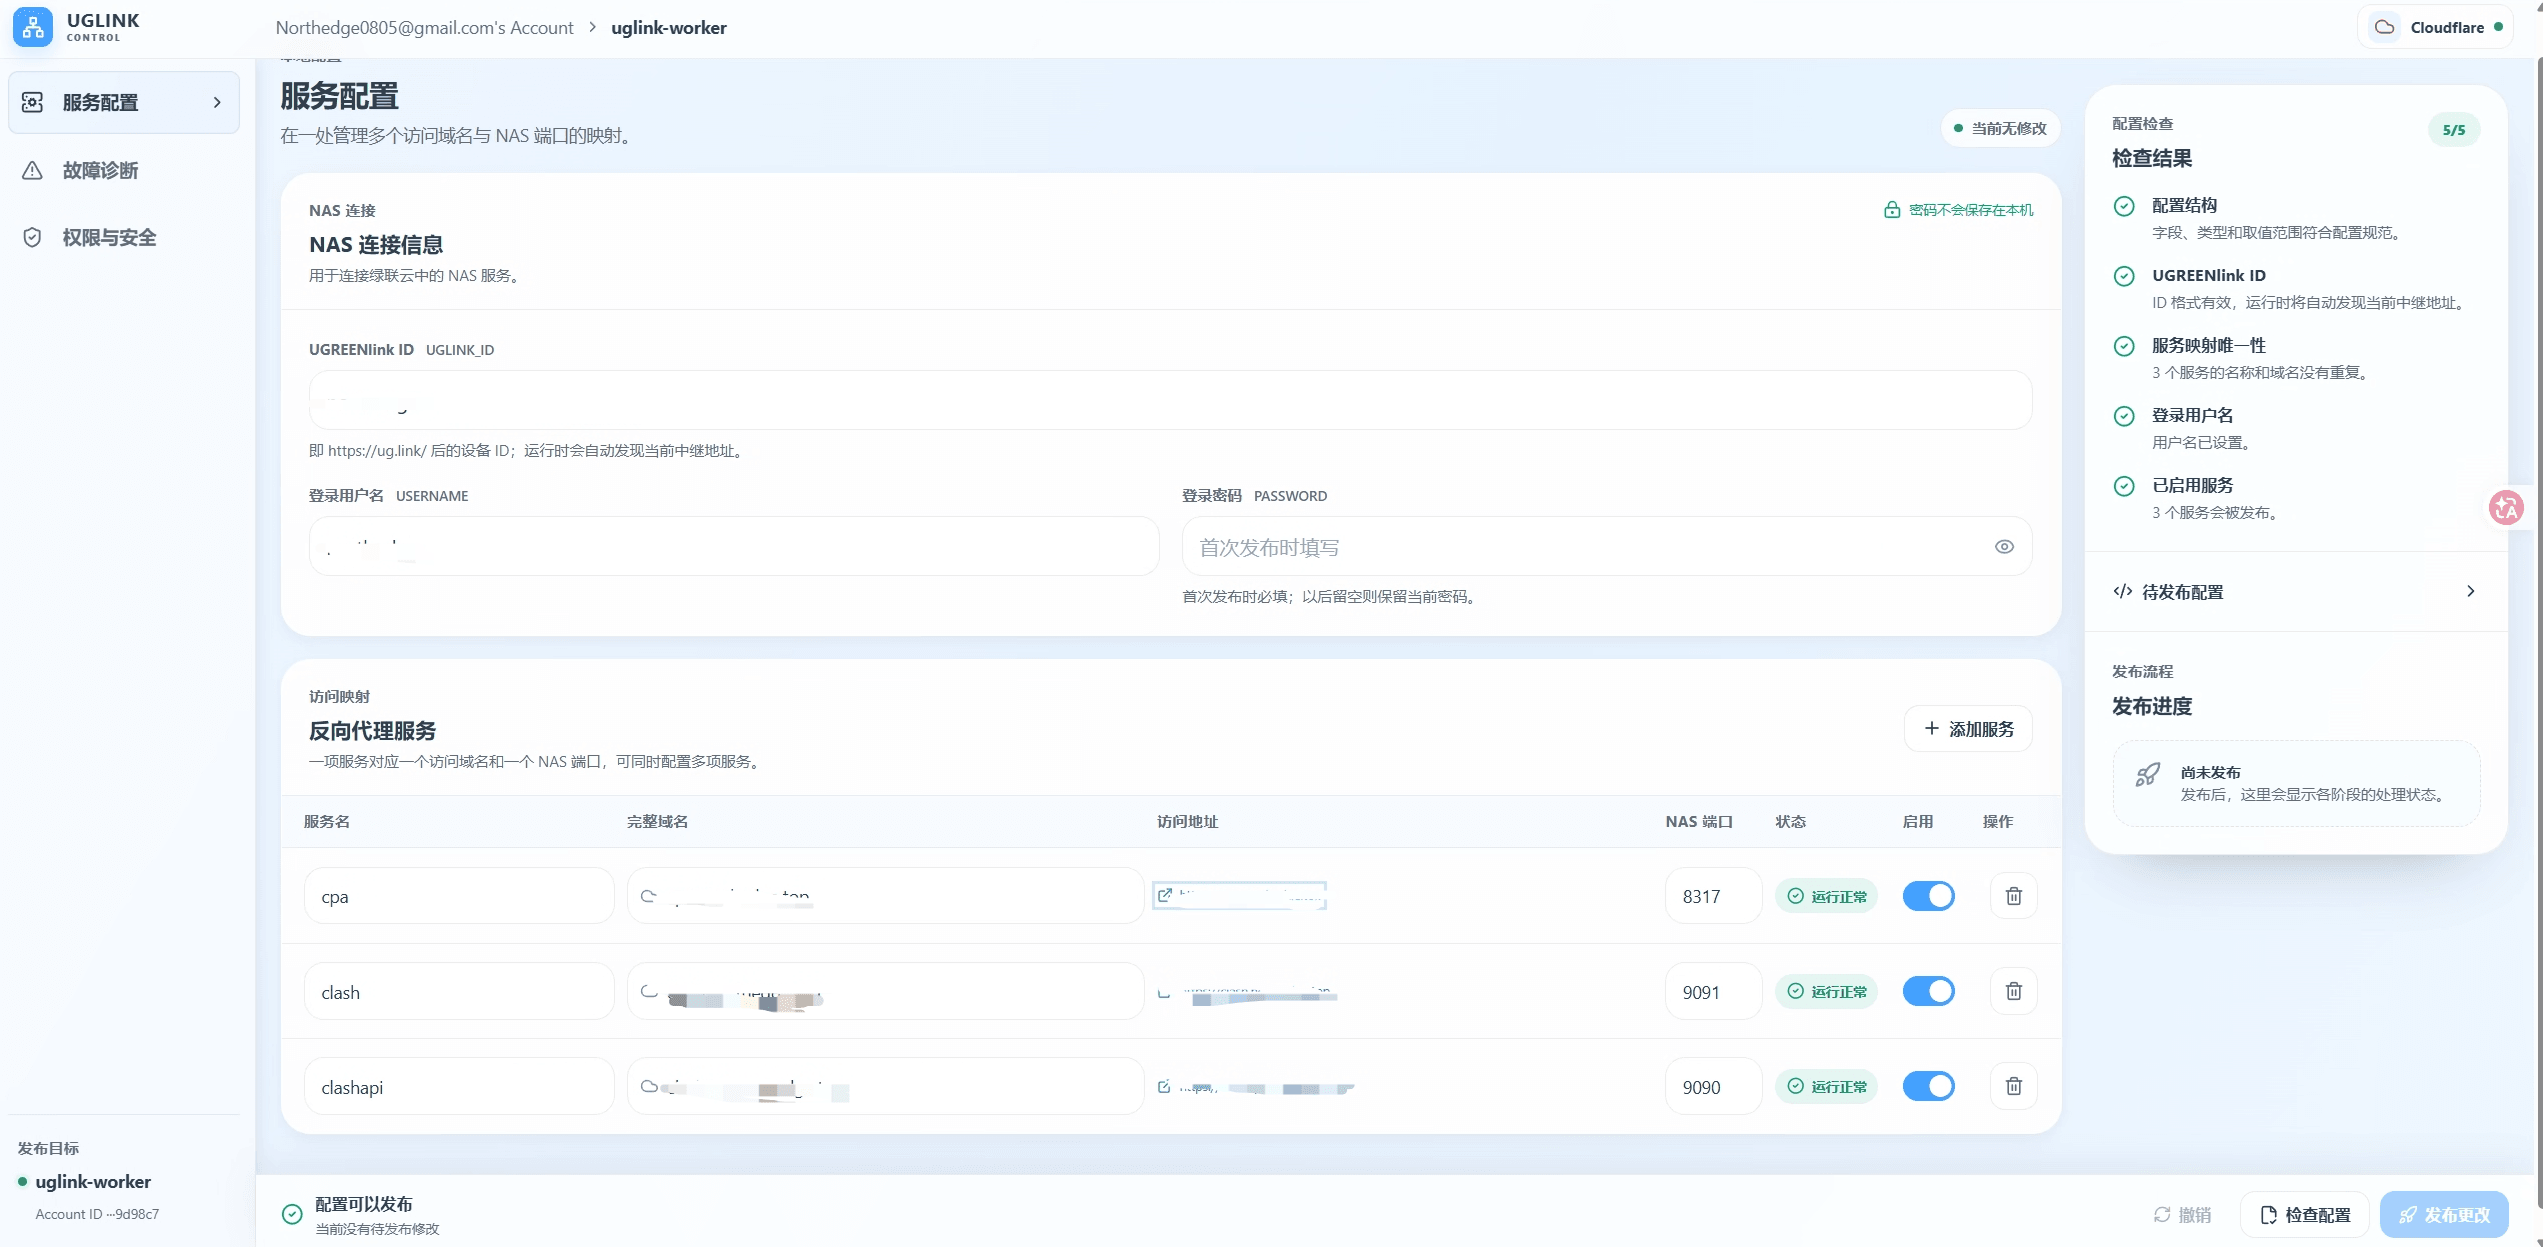Click the 发布更改 button
2543x1247 pixels.
point(2444,1214)
